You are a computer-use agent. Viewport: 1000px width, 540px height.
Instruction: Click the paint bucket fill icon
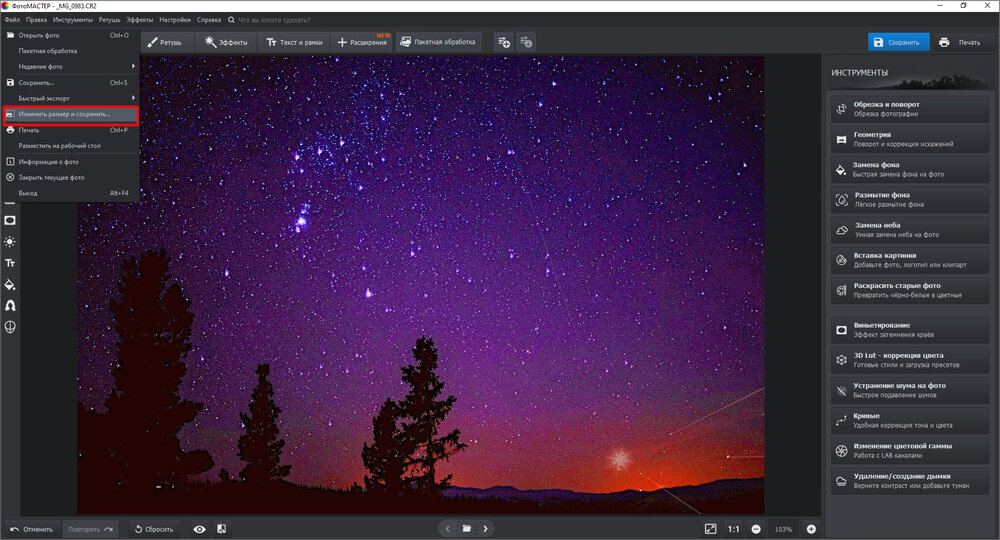click(10, 284)
